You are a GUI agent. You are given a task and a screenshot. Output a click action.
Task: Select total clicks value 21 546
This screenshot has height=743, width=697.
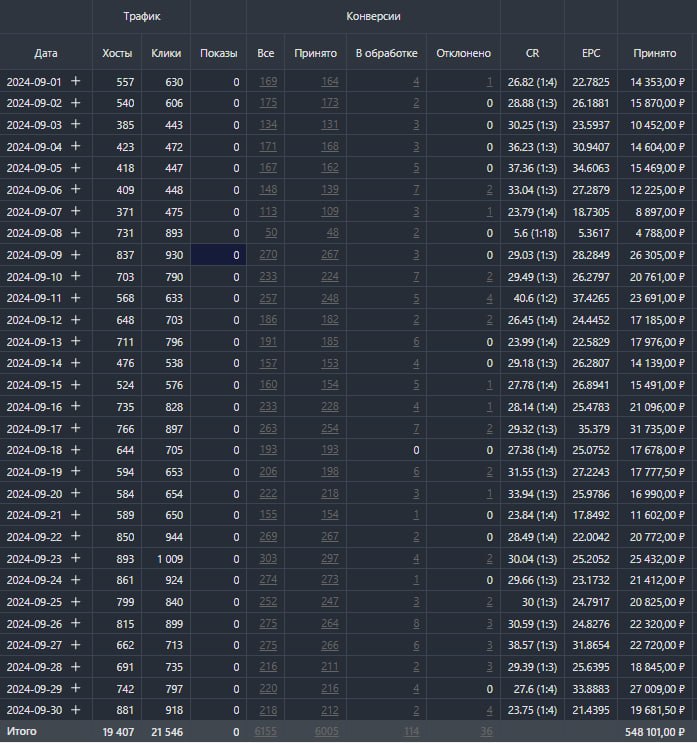point(167,732)
